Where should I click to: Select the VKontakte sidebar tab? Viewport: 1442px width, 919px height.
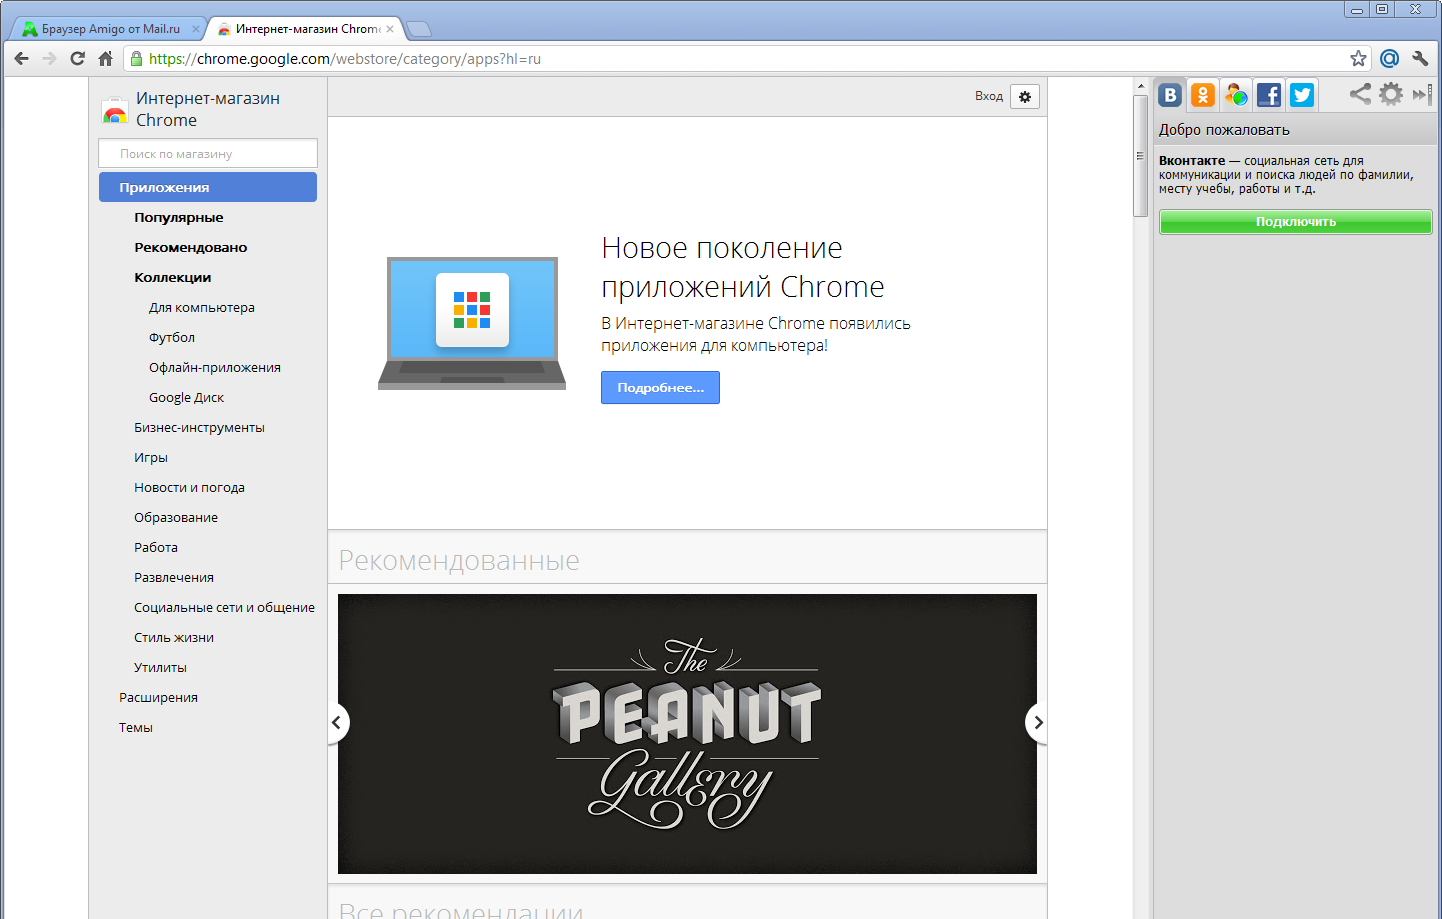point(1170,95)
